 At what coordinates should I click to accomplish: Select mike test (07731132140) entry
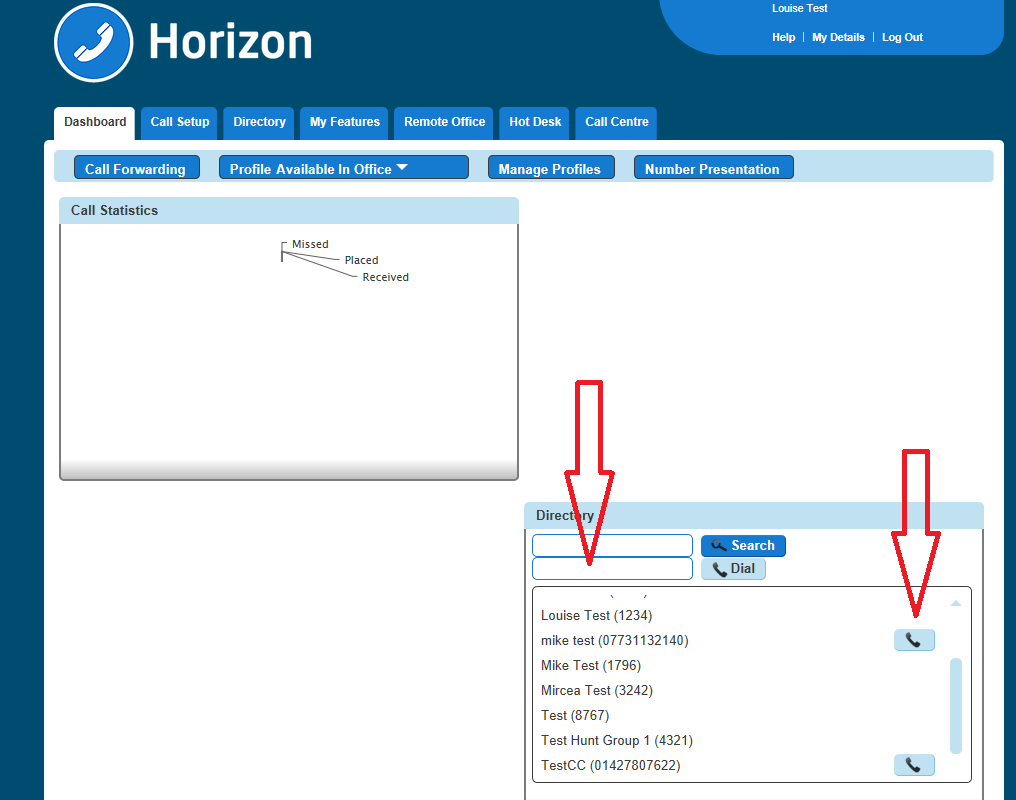point(614,640)
